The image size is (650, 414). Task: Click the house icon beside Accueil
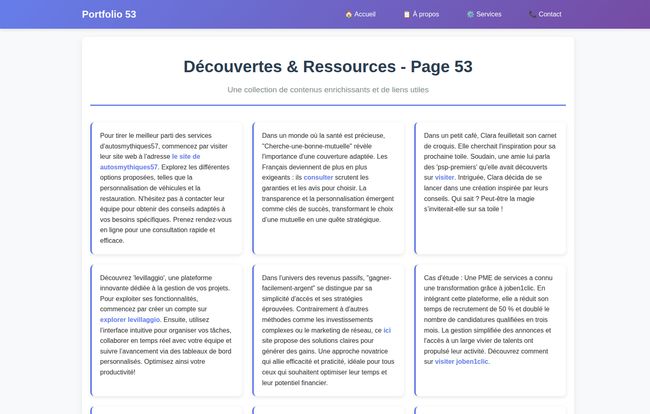[x=348, y=15]
